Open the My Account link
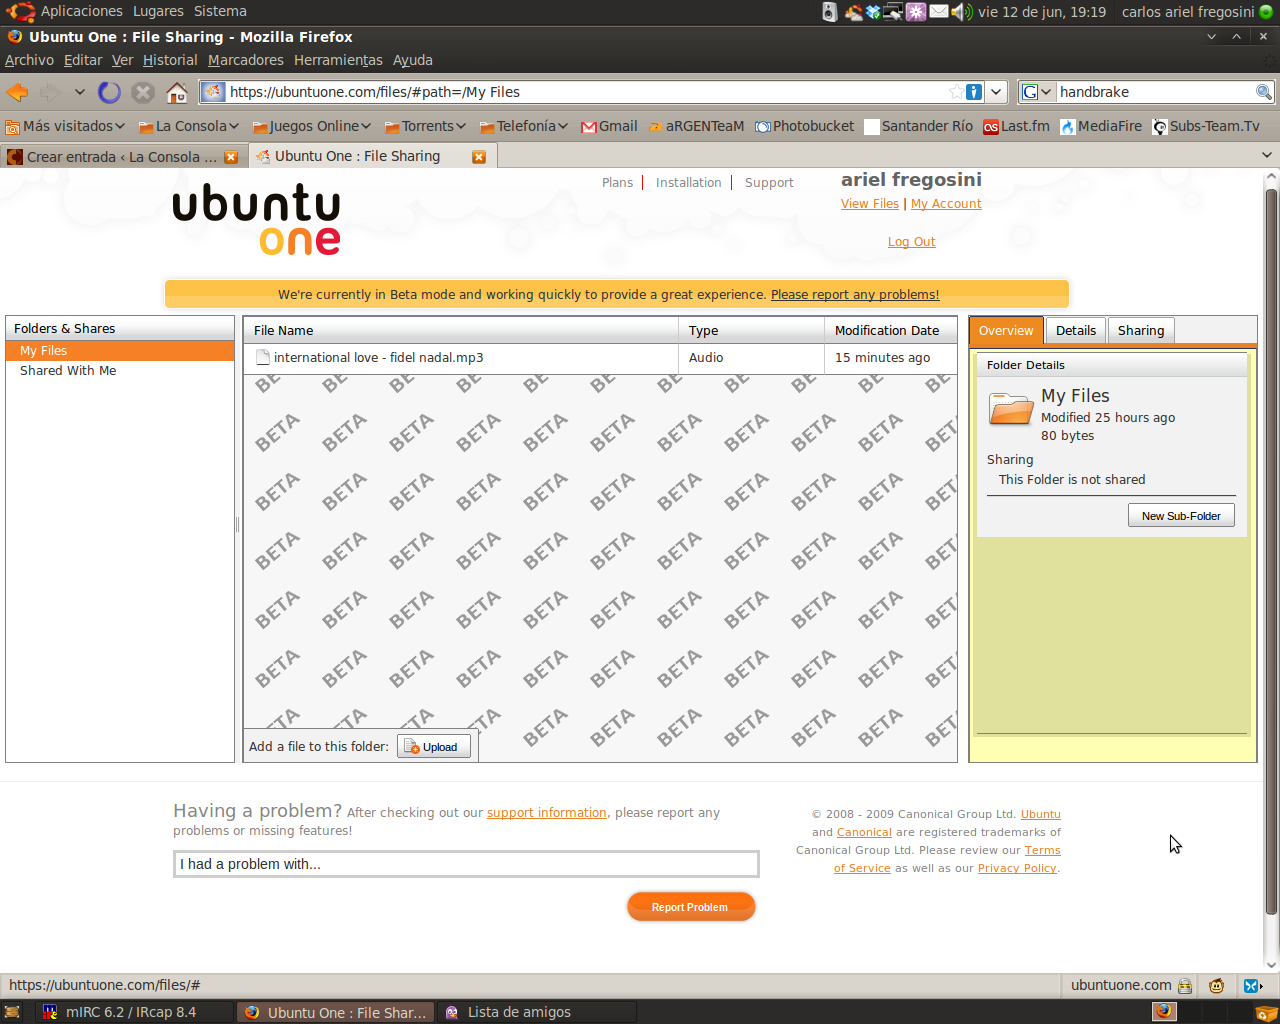Image resolution: width=1280 pixels, height=1024 pixels. click(x=946, y=204)
